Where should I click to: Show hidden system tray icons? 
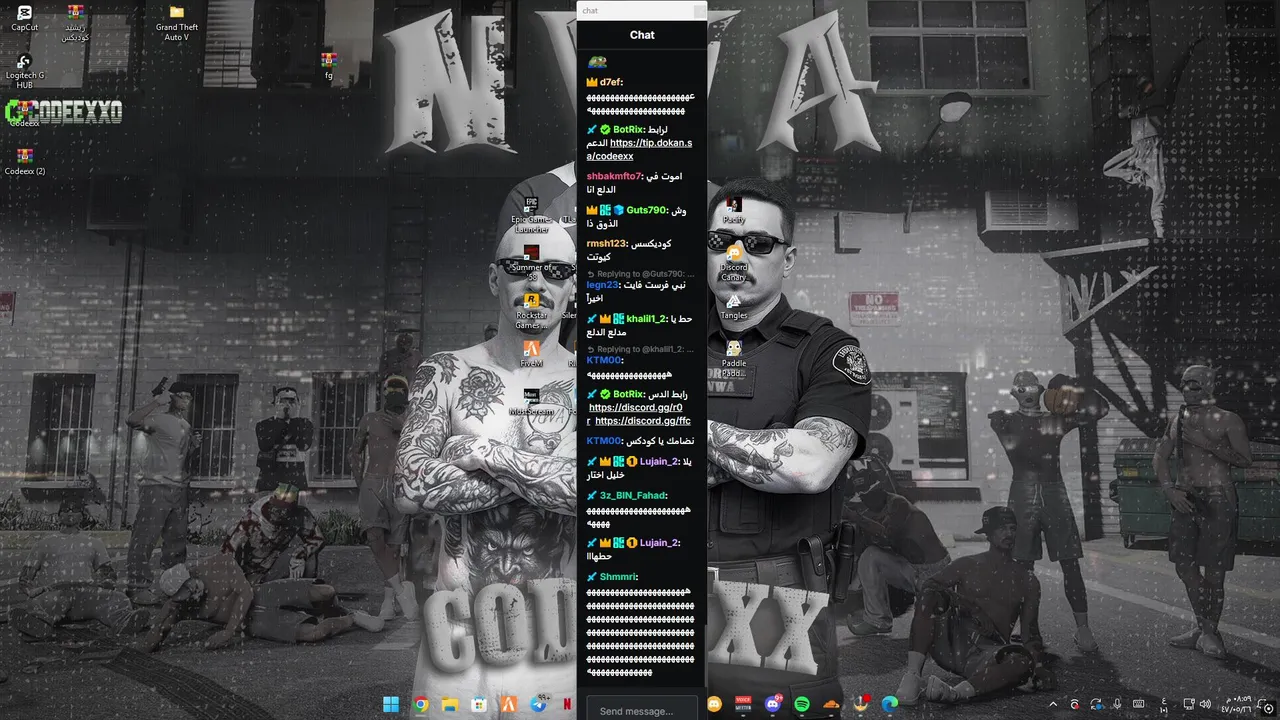1052,704
